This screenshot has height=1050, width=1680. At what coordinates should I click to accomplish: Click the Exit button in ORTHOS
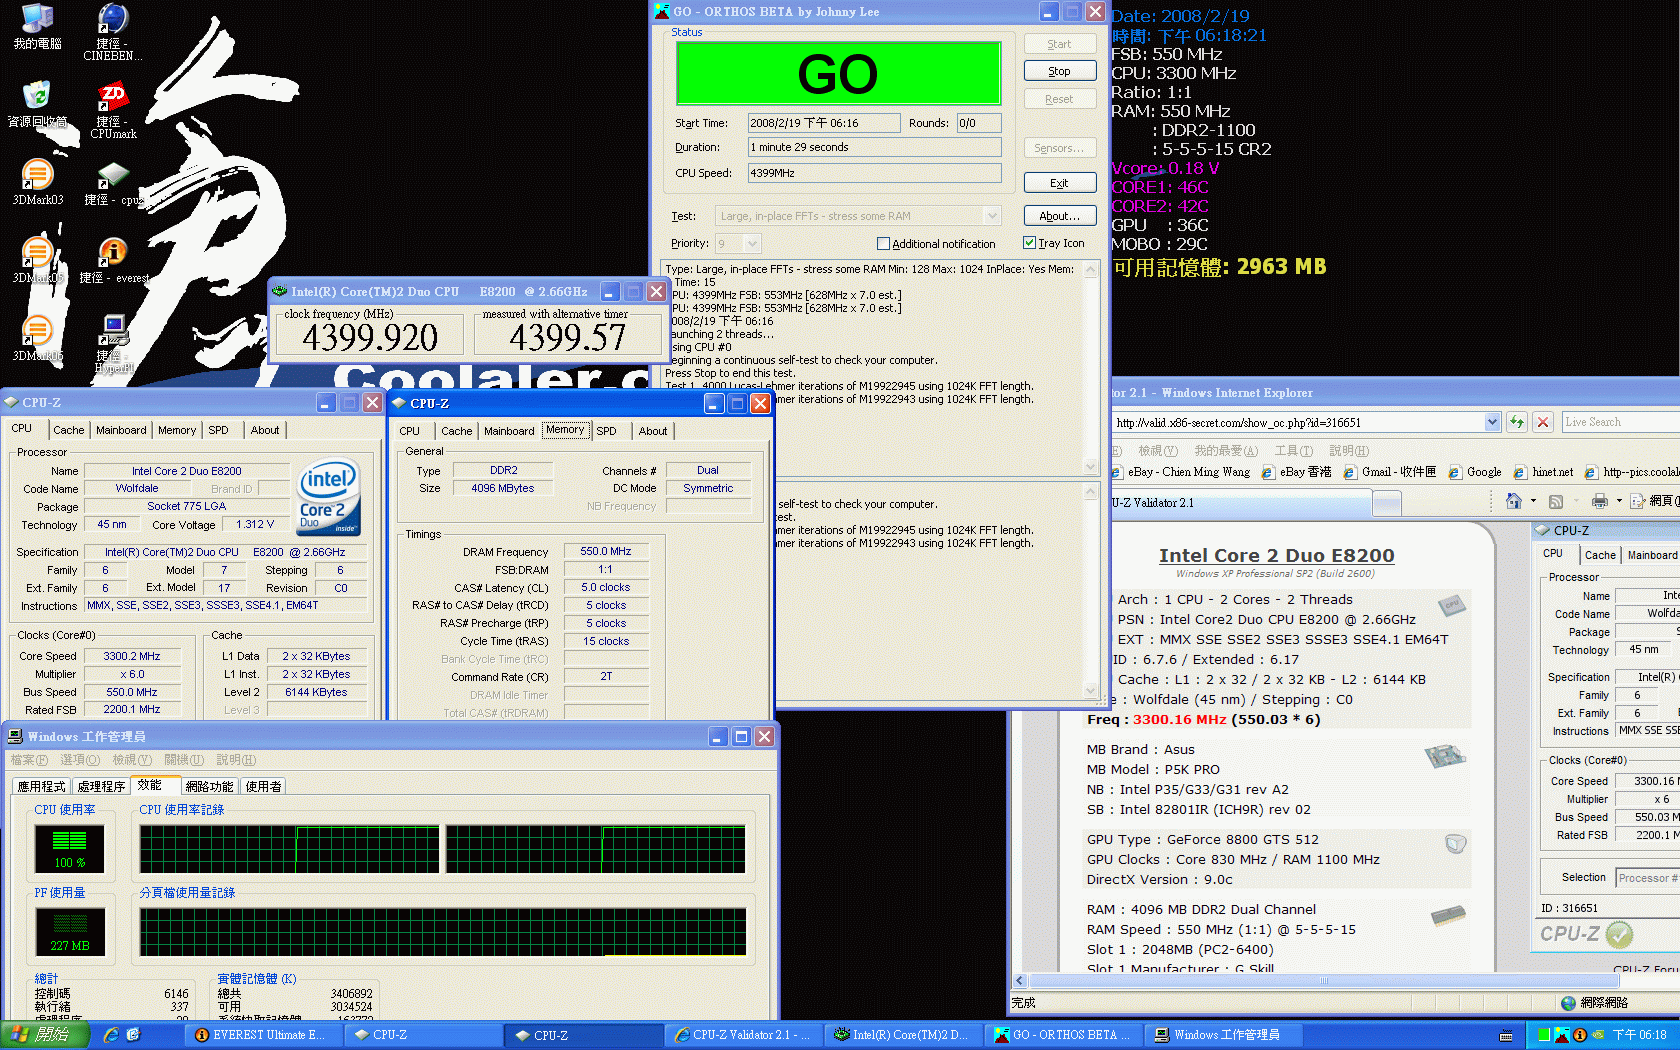click(x=1060, y=183)
